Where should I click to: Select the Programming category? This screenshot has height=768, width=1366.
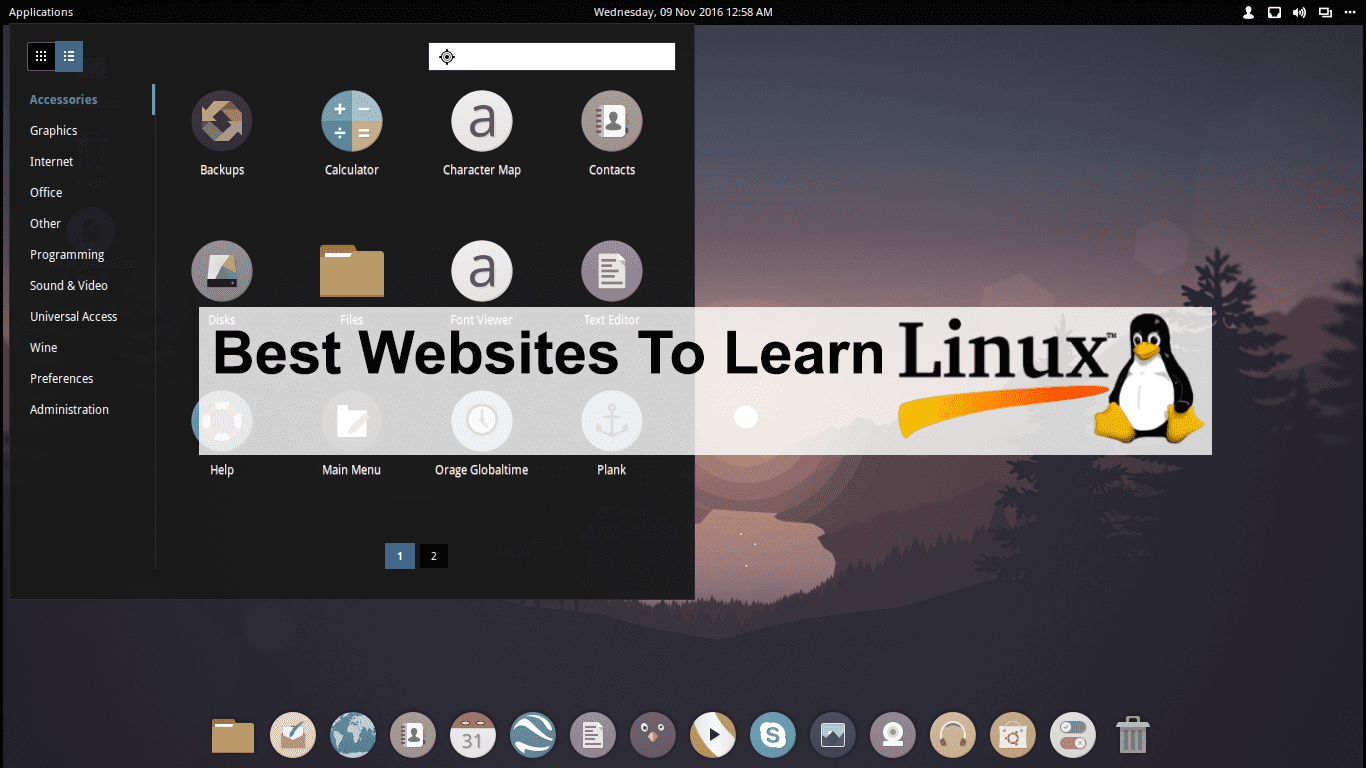[x=67, y=255]
